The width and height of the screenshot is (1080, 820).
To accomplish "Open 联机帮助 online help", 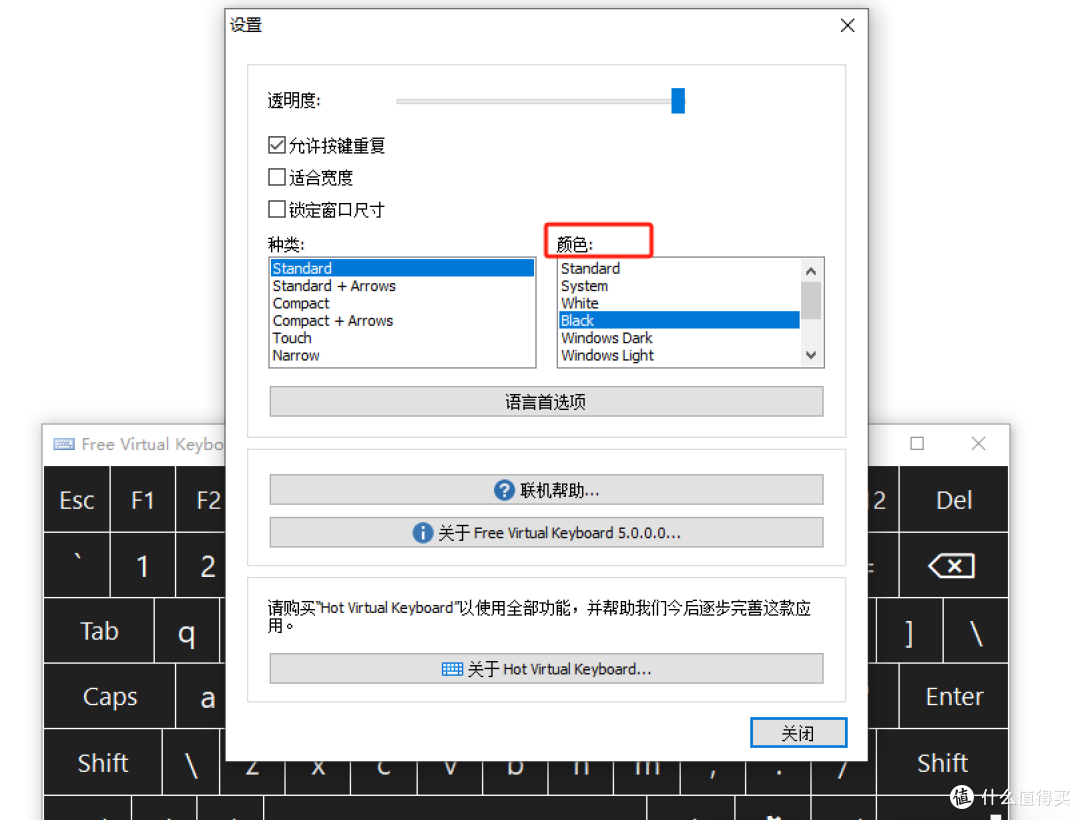I will (x=546, y=490).
